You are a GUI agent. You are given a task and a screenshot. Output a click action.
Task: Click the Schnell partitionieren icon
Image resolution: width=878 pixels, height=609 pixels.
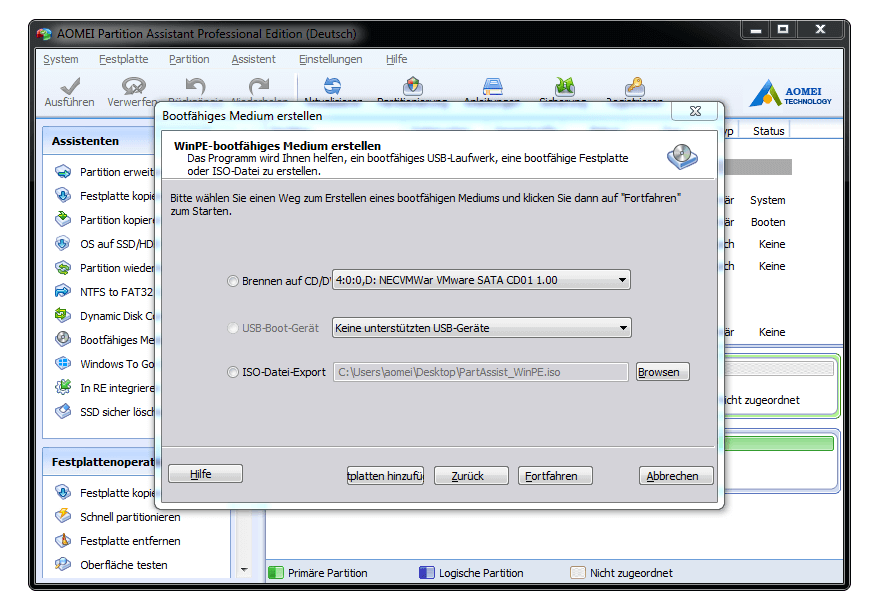tap(63, 516)
